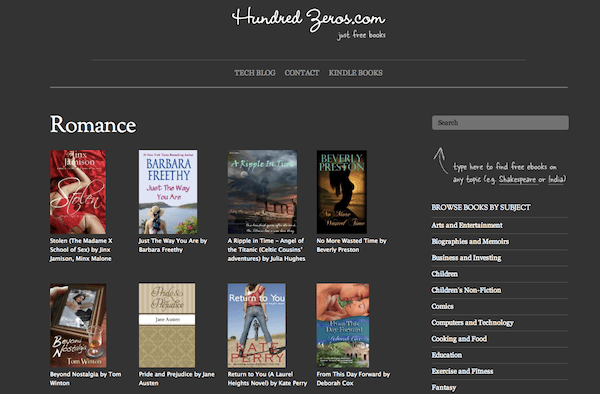Follow the Shakespeare example search link

point(518,179)
